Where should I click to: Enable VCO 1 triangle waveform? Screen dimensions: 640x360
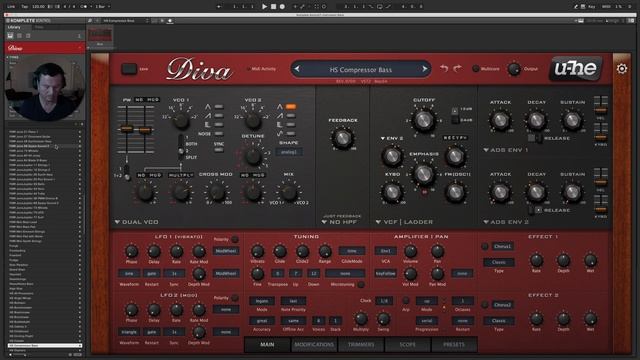tap(219, 107)
